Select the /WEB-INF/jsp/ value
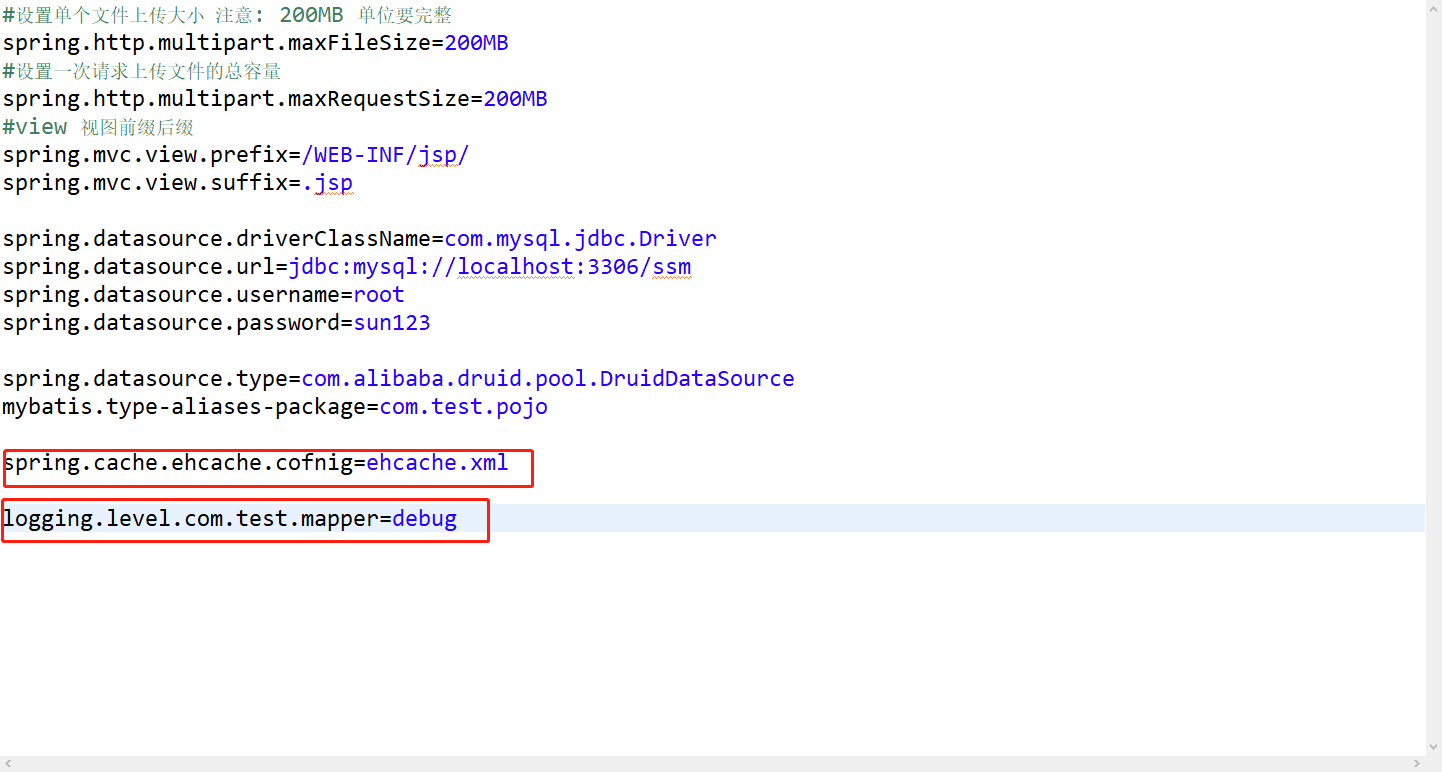The width and height of the screenshot is (1442, 772). coord(386,155)
